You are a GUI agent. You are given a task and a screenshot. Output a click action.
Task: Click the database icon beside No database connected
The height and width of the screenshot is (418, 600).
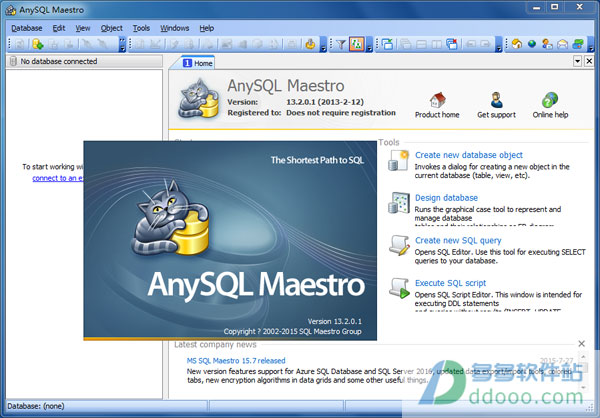pos(13,61)
